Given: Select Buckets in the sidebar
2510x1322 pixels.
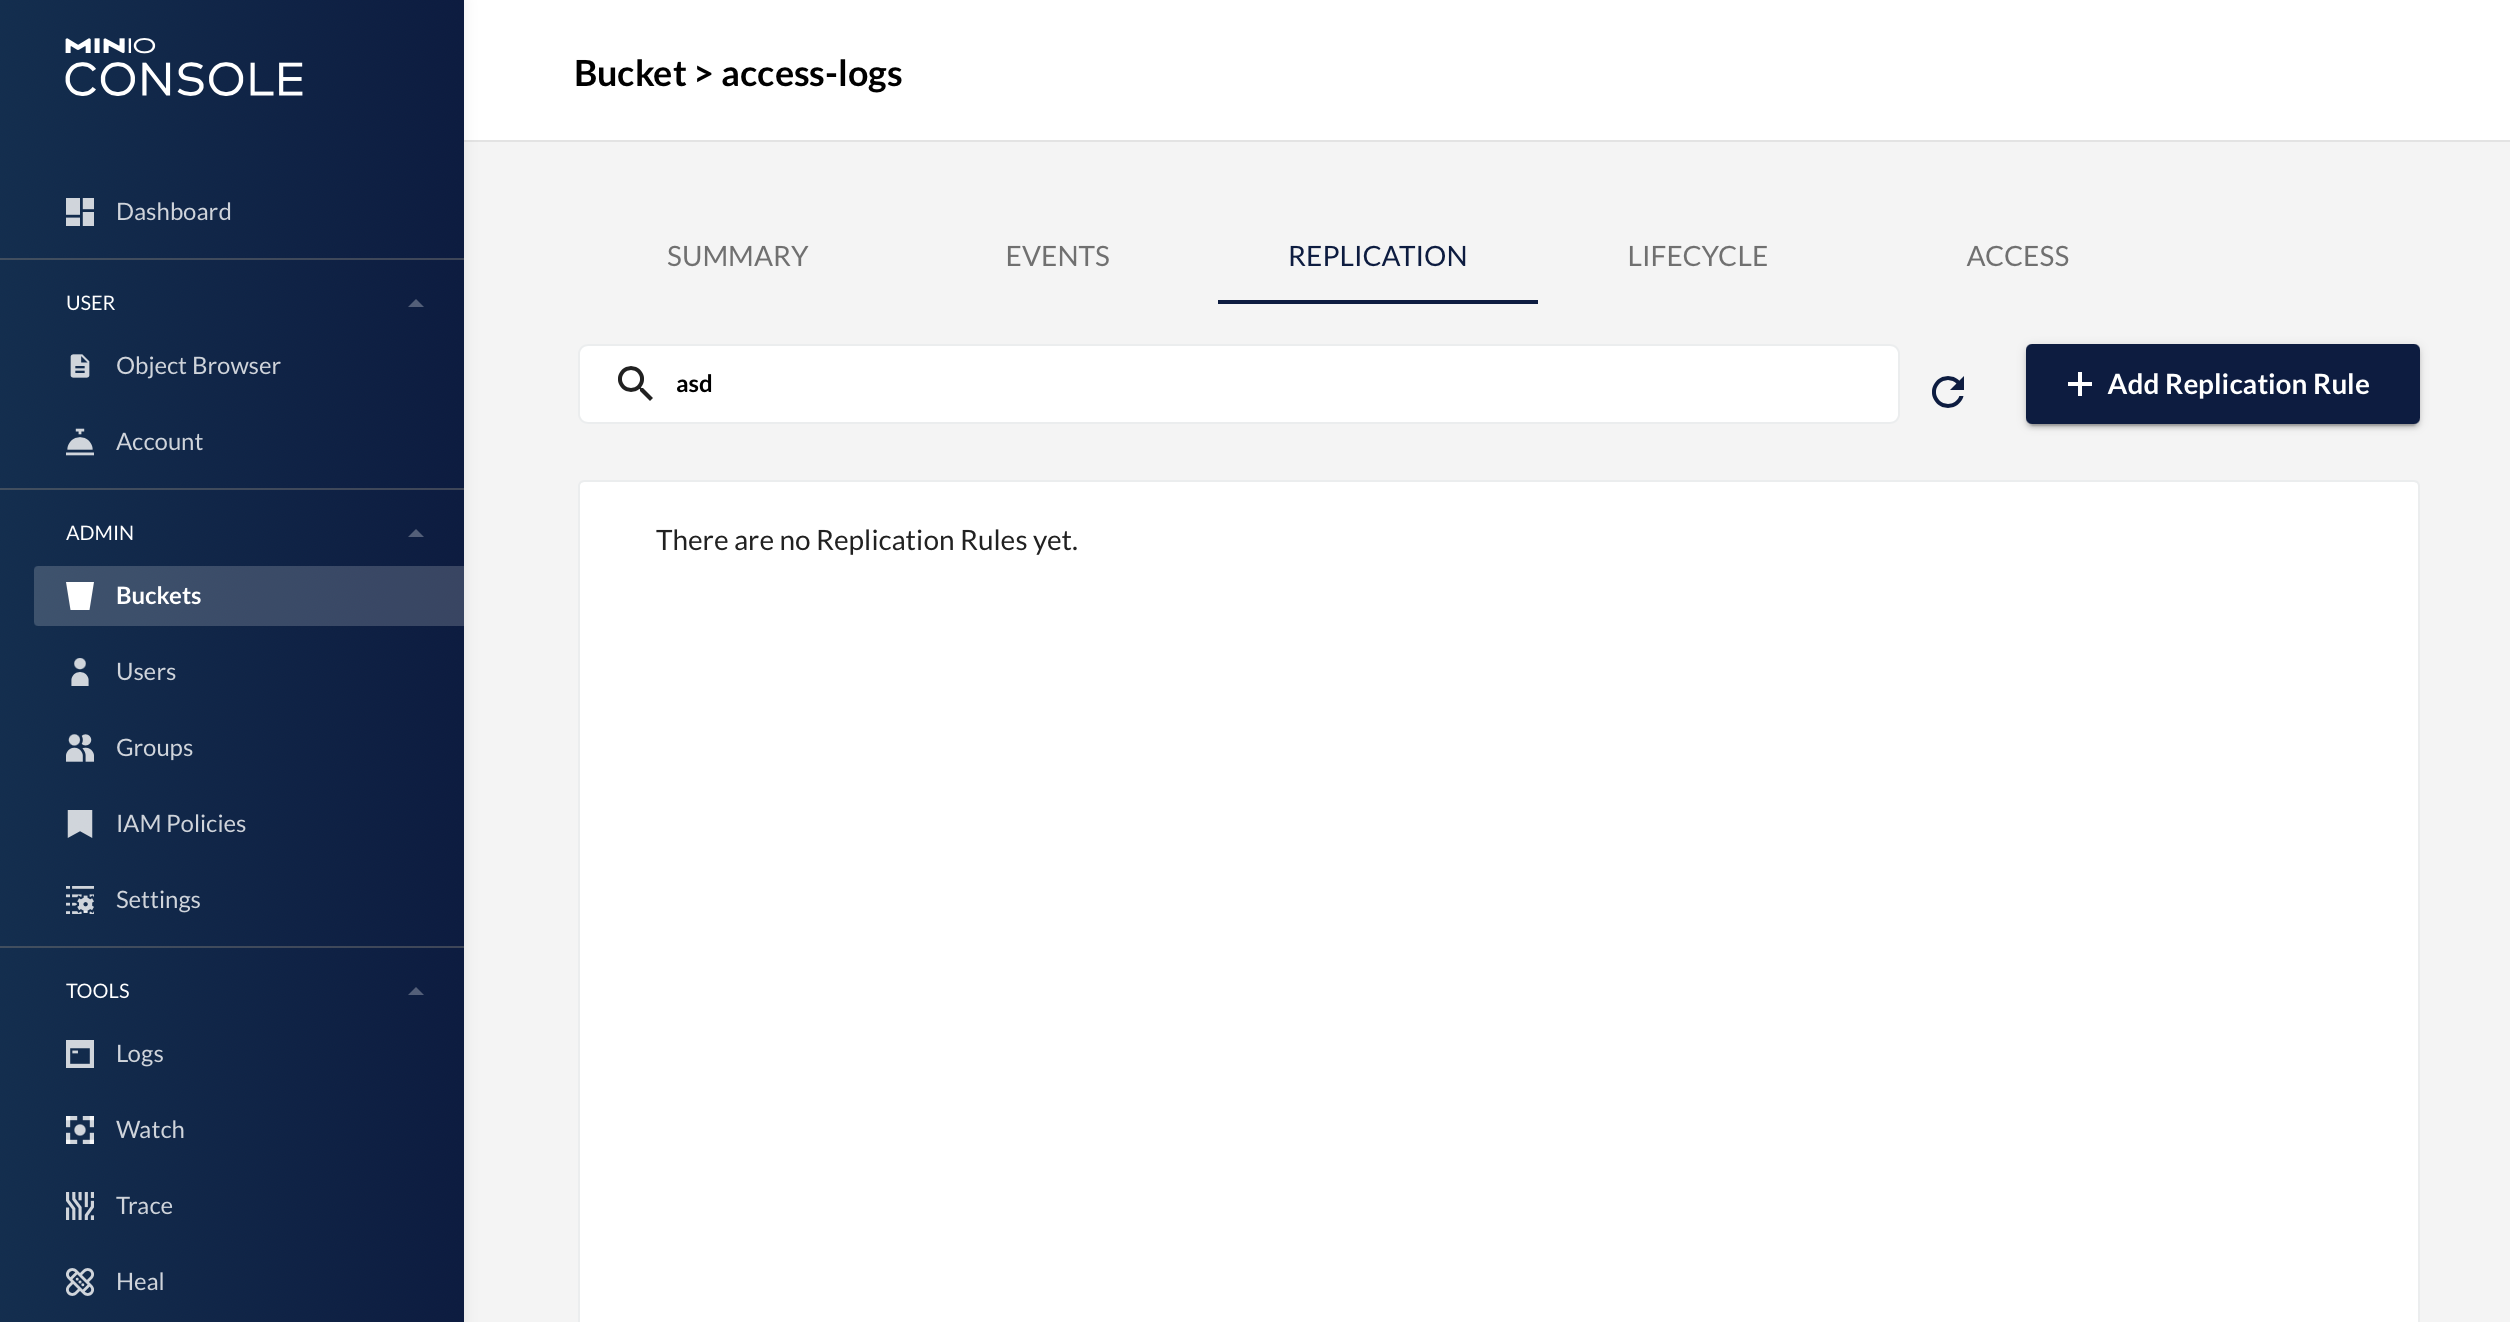Looking at the screenshot, I should 159,596.
